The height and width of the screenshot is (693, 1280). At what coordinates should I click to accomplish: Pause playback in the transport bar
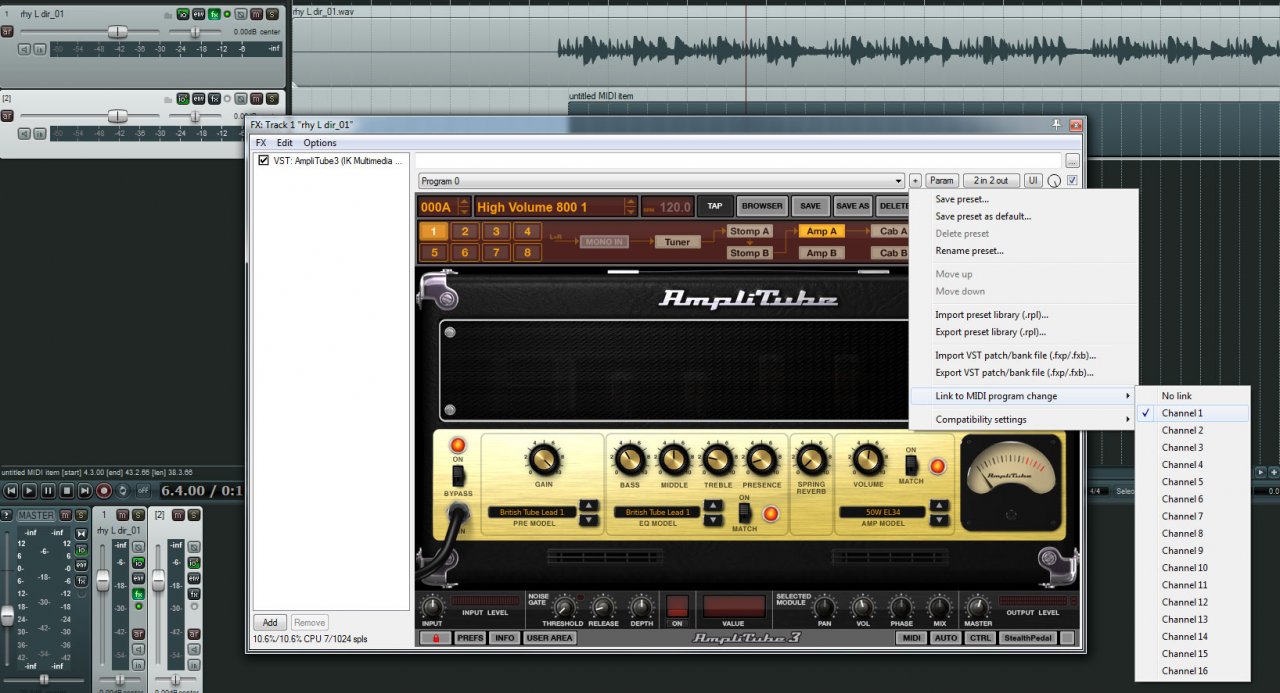pos(48,491)
